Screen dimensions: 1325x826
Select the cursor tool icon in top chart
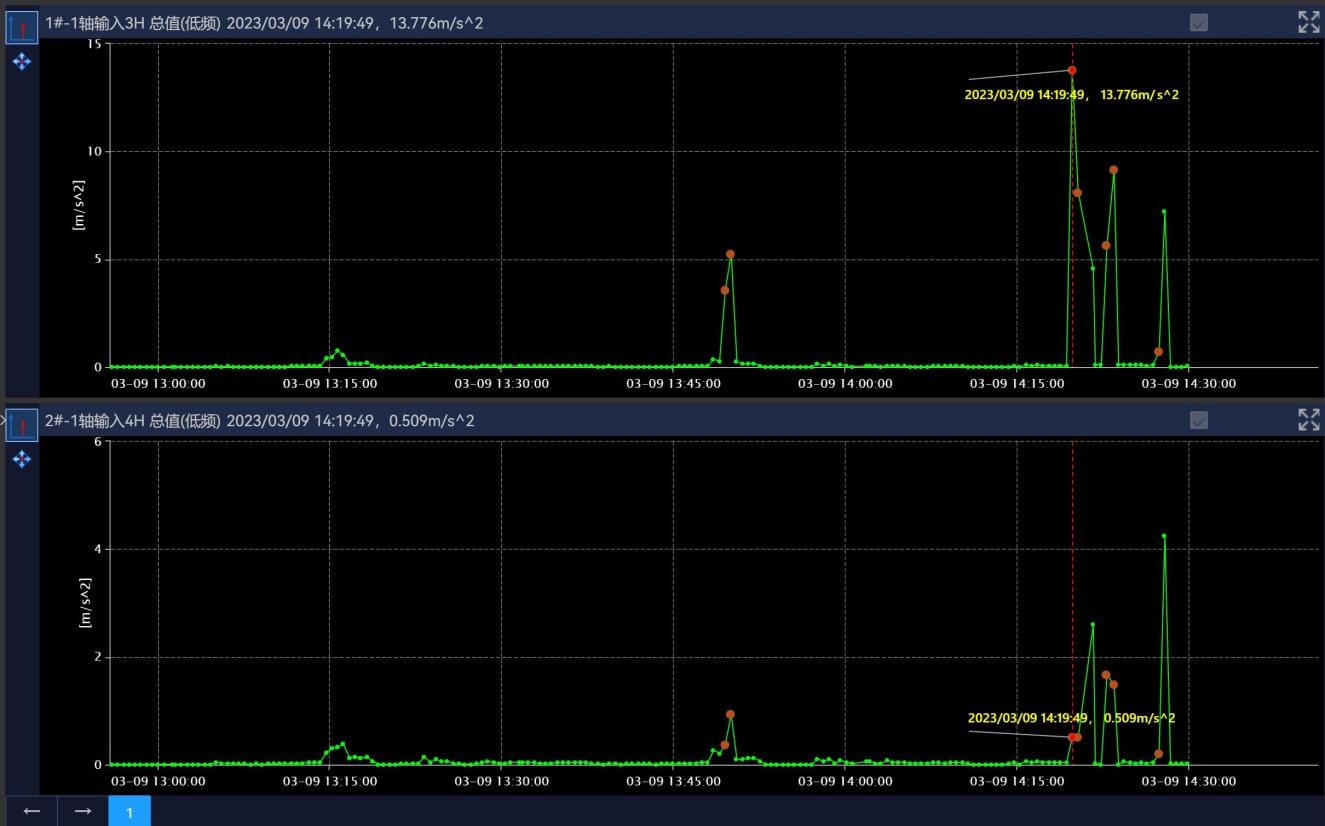coord(22,26)
